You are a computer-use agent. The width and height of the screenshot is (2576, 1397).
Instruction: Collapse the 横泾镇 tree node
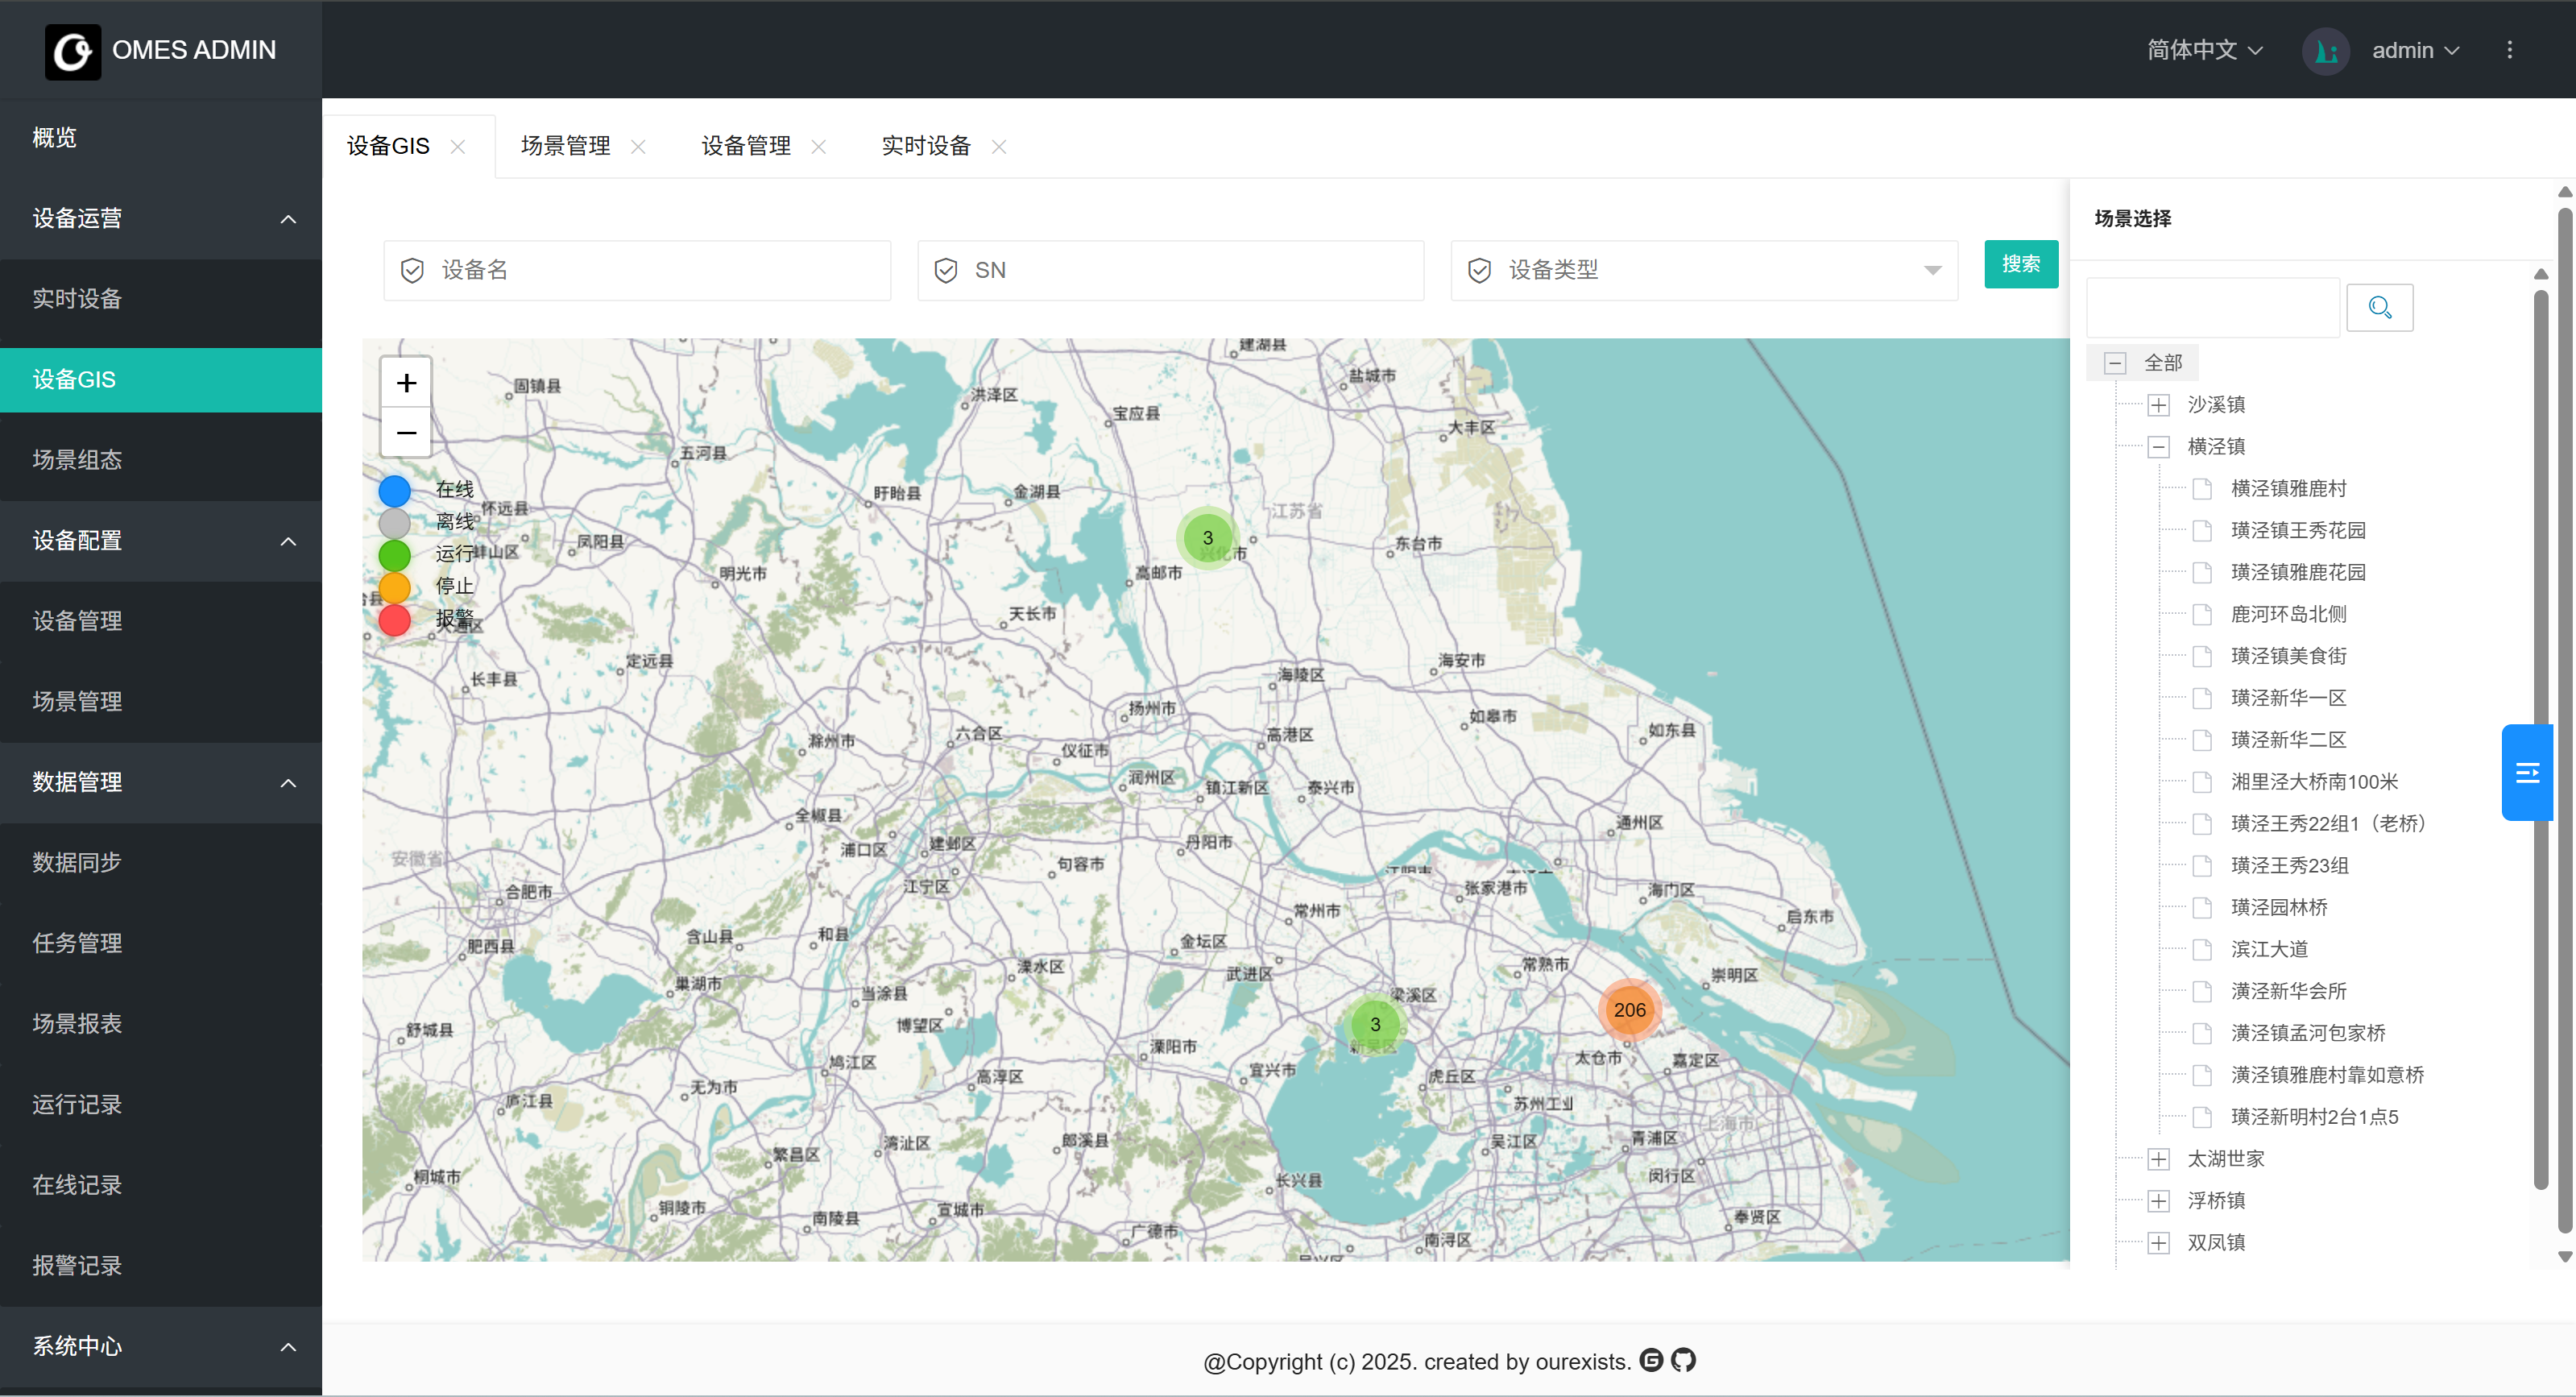pyautogui.click(x=2158, y=447)
